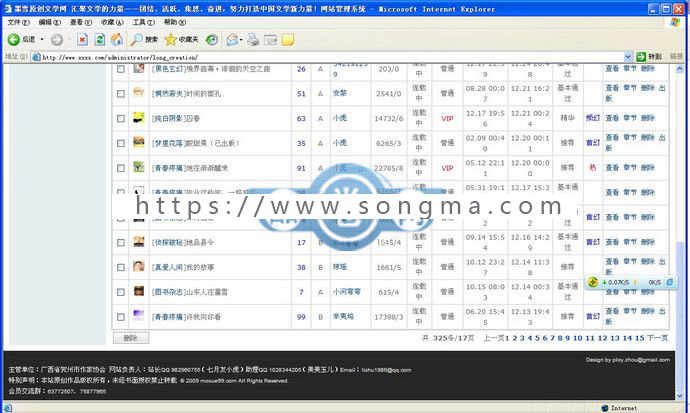Open Favorites with the star icon

(170, 40)
